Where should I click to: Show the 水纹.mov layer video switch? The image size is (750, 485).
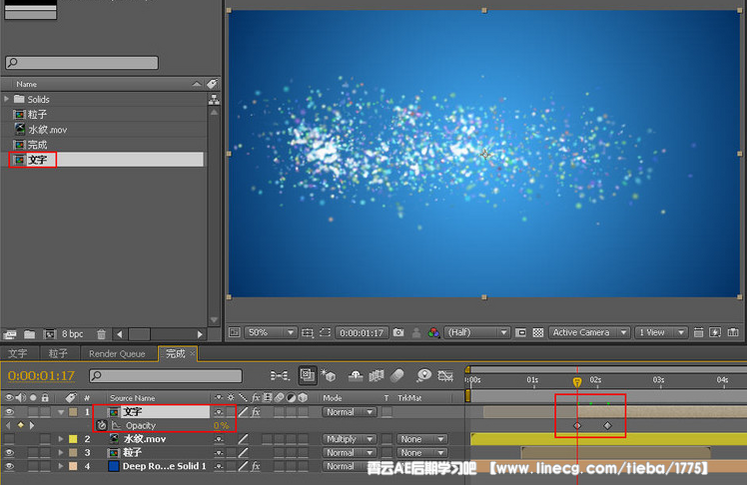click(9, 439)
